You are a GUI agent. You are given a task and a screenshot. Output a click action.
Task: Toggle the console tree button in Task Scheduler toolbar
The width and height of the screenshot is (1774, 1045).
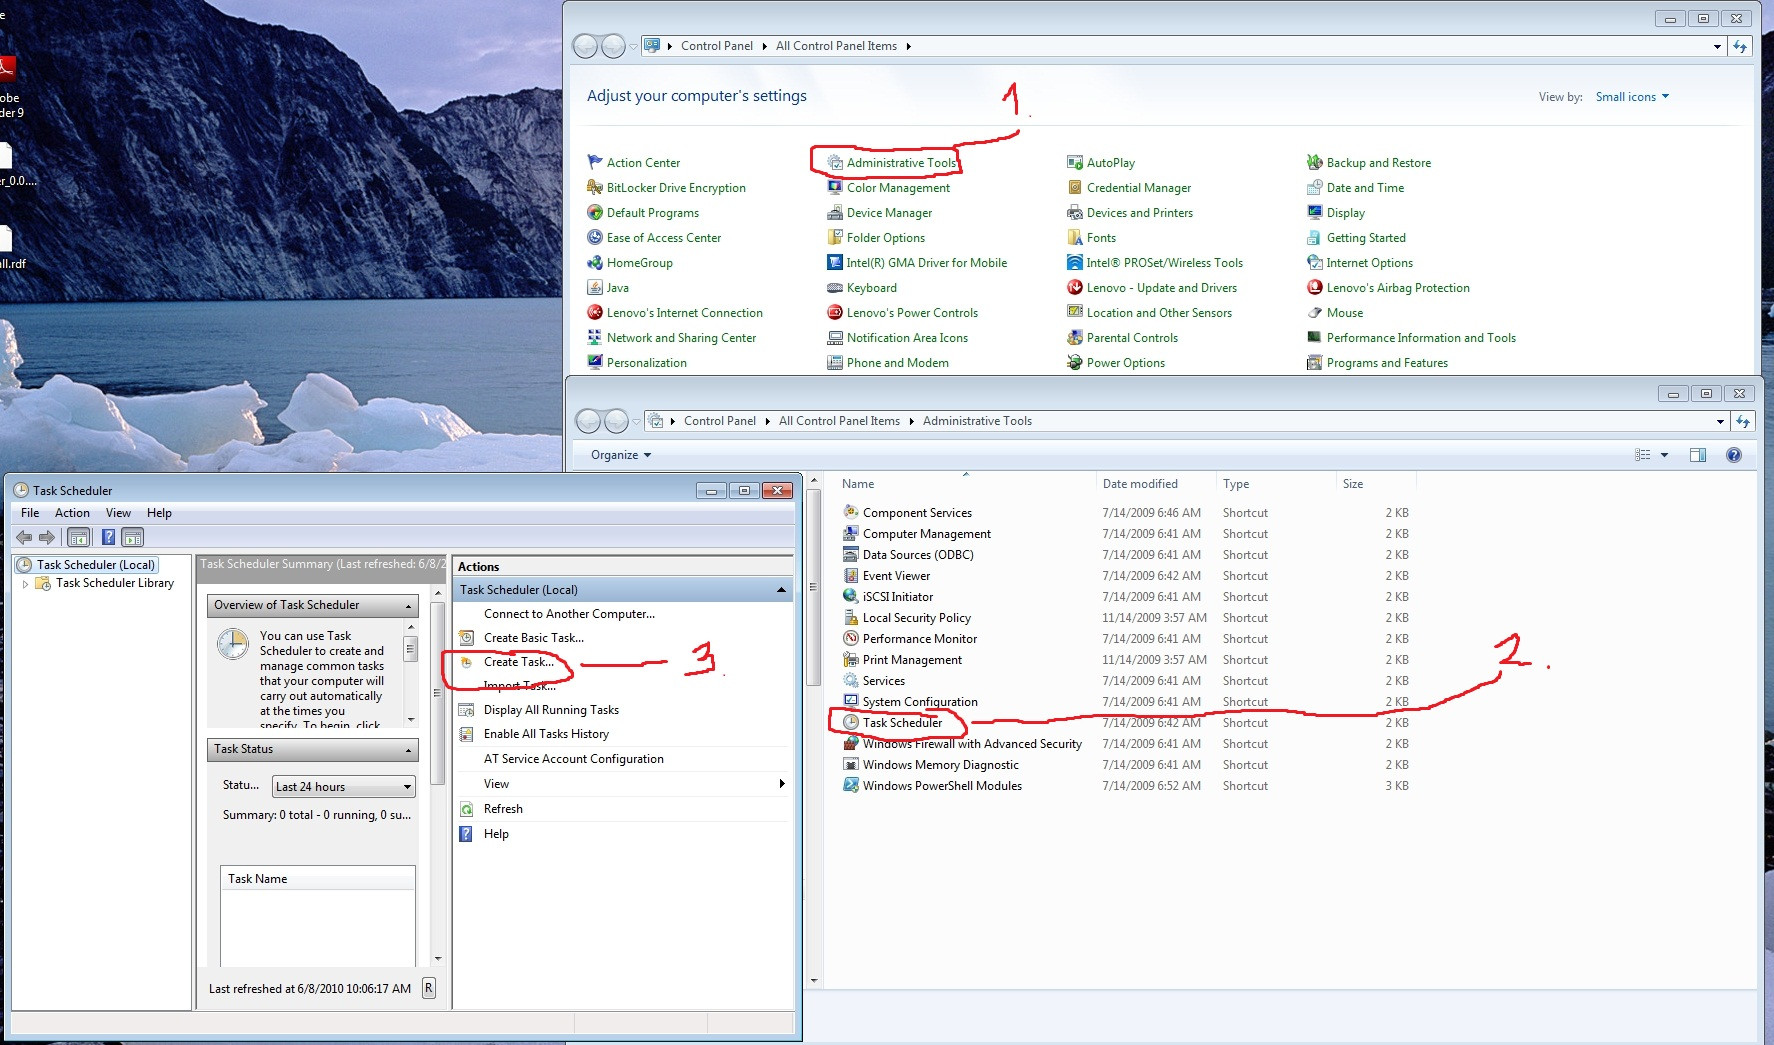click(x=78, y=537)
